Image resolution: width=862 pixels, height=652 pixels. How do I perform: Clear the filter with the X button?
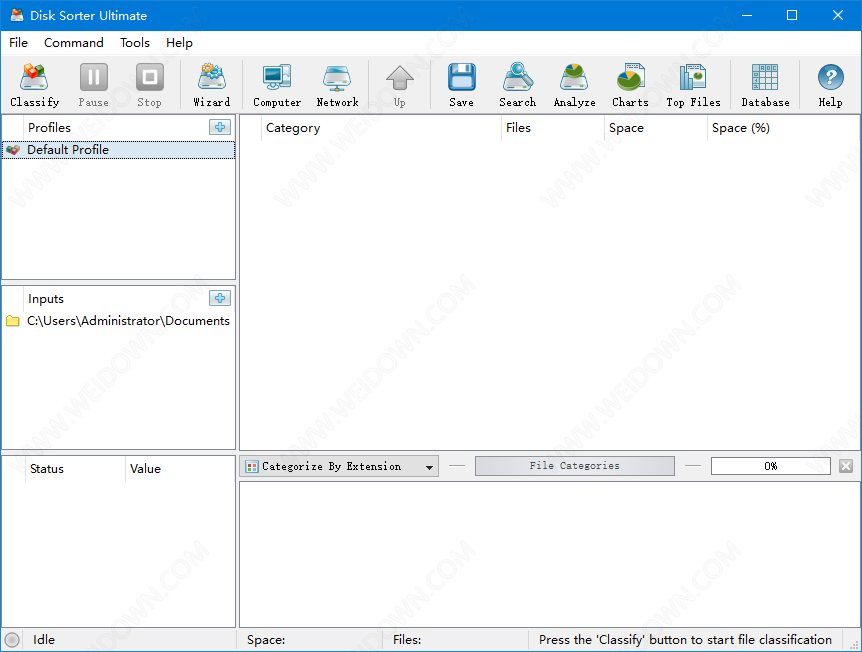pos(846,466)
